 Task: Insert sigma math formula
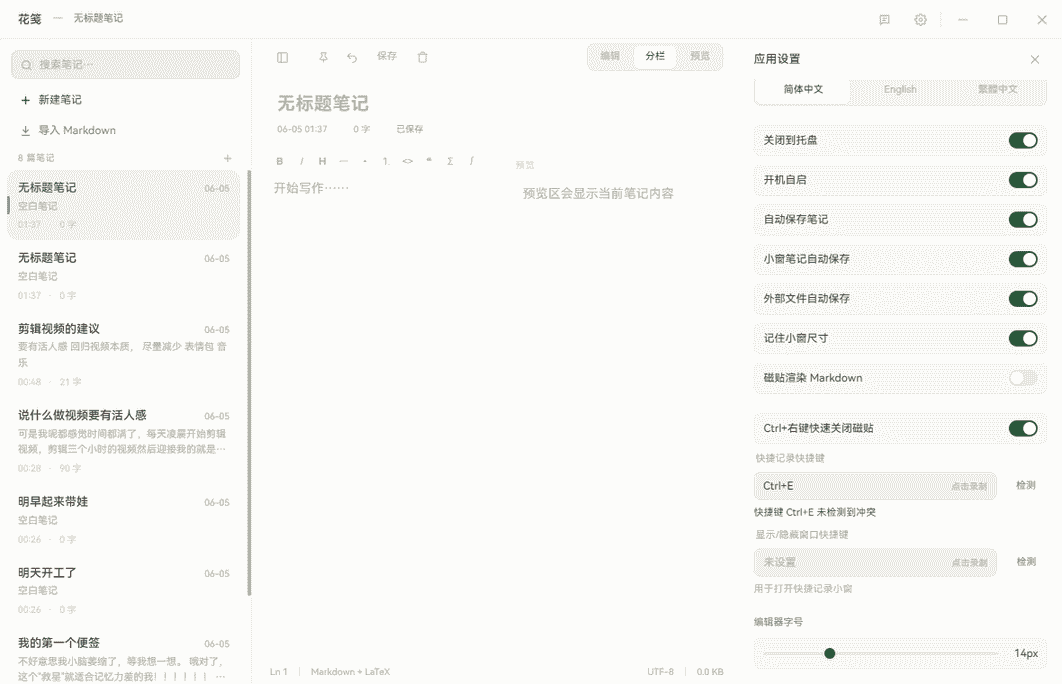pos(450,161)
